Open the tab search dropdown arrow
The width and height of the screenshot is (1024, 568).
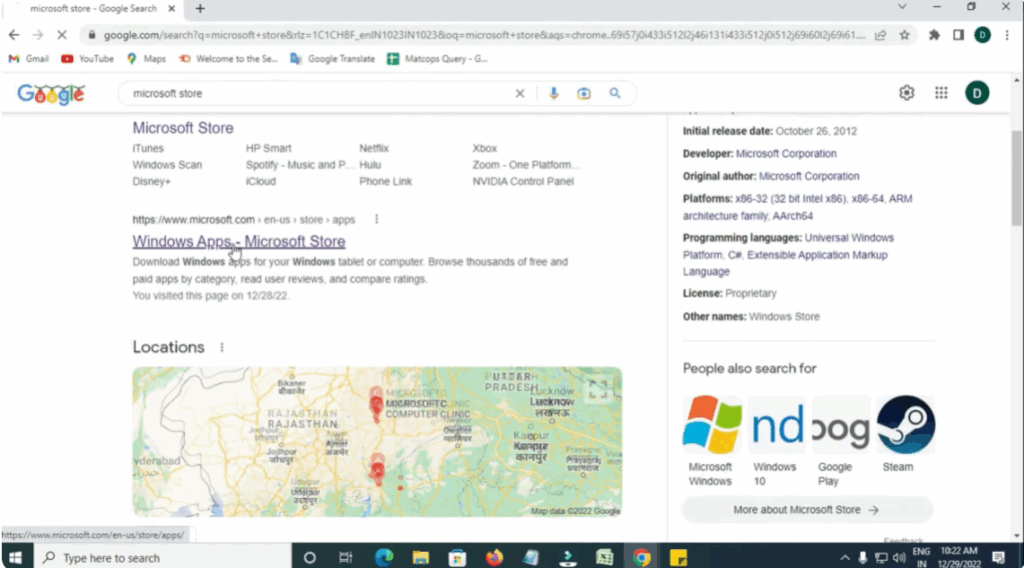[x=902, y=7]
